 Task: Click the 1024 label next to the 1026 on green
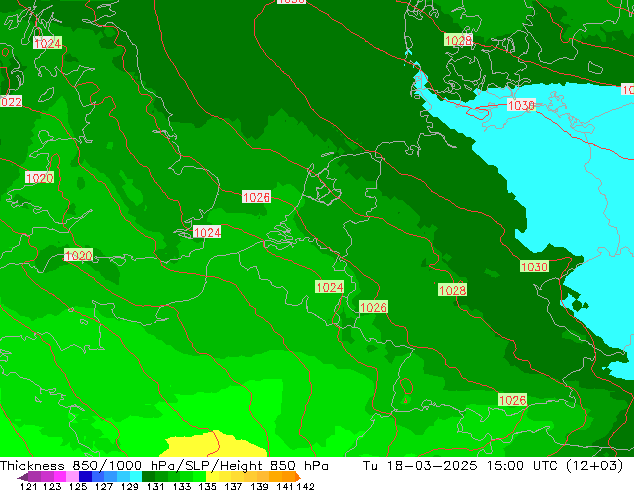click(330, 287)
